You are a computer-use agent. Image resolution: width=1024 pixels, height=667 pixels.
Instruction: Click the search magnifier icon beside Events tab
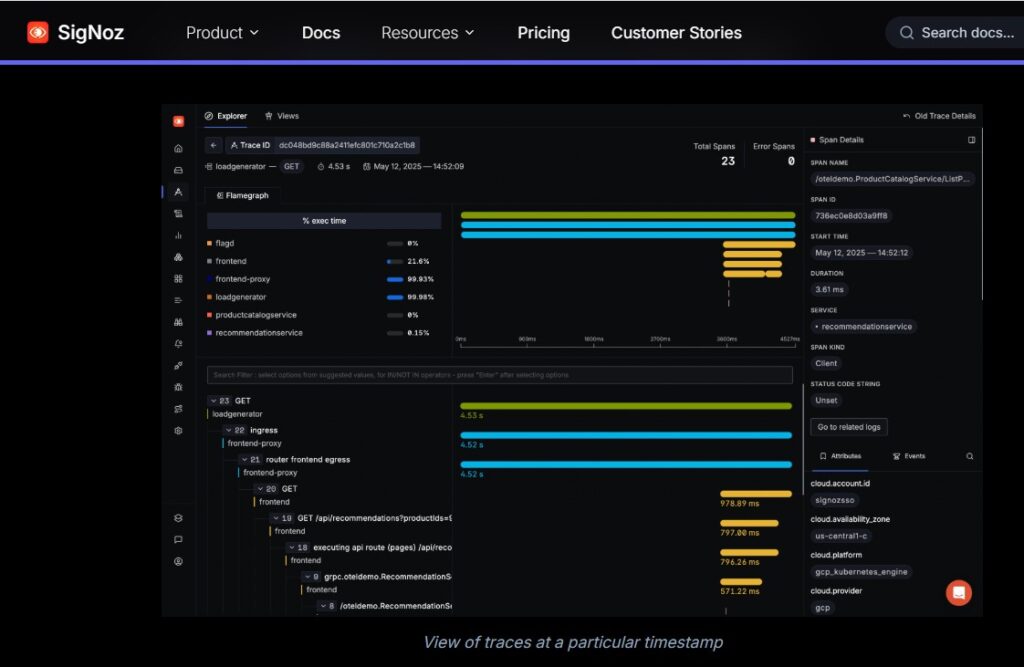(x=969, y=456)
